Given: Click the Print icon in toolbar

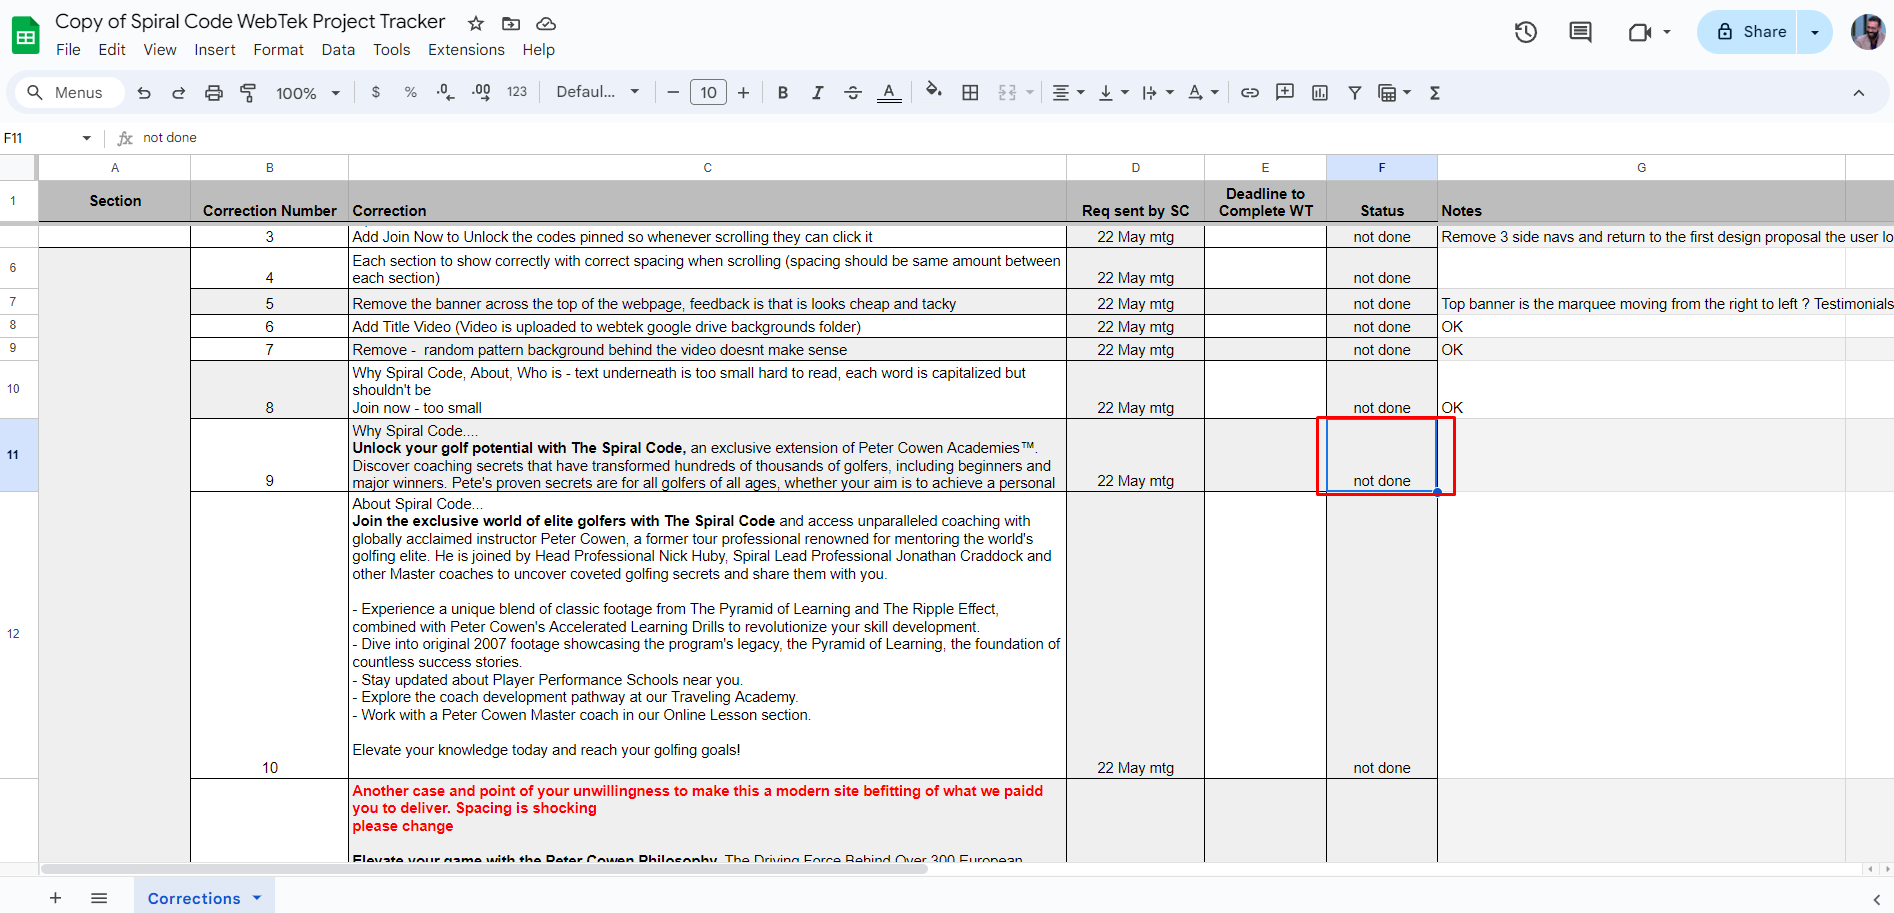Looking at the screenshot, I should (x=213, y=93).
